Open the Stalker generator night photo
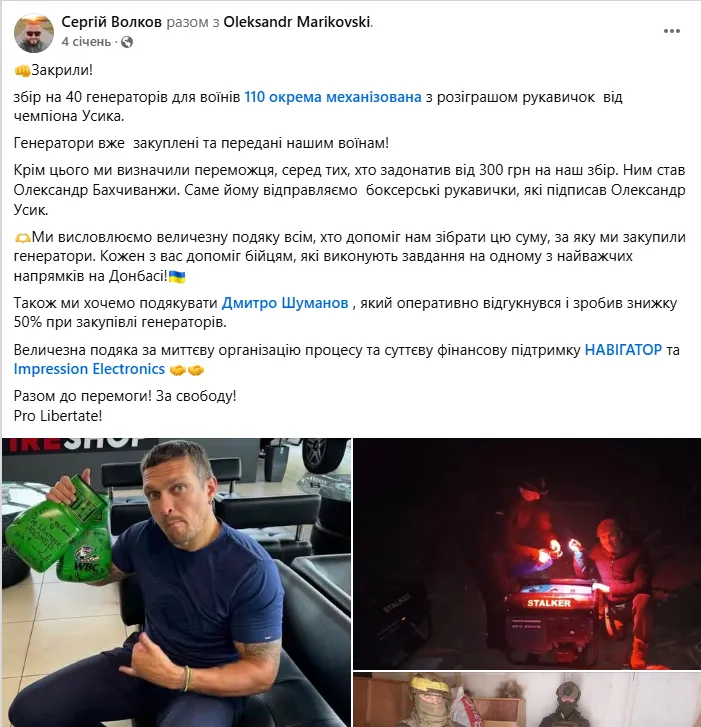Screen dimensions: 701x727 527,554
